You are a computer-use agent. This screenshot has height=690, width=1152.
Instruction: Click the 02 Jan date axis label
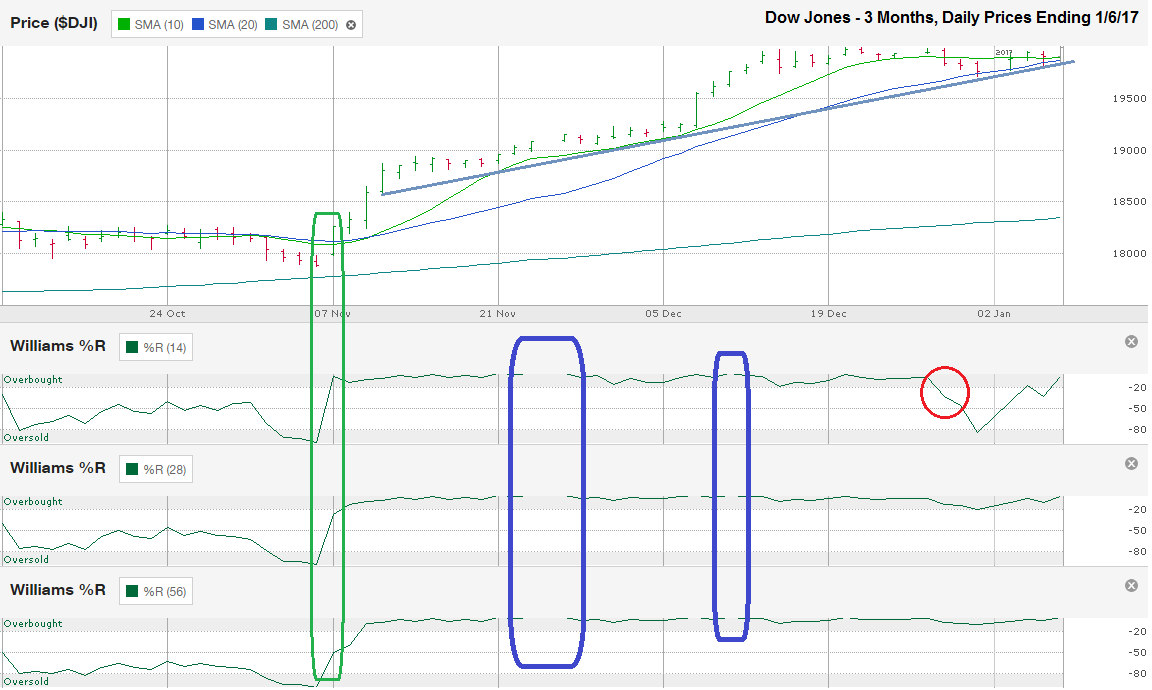point(994,314)
